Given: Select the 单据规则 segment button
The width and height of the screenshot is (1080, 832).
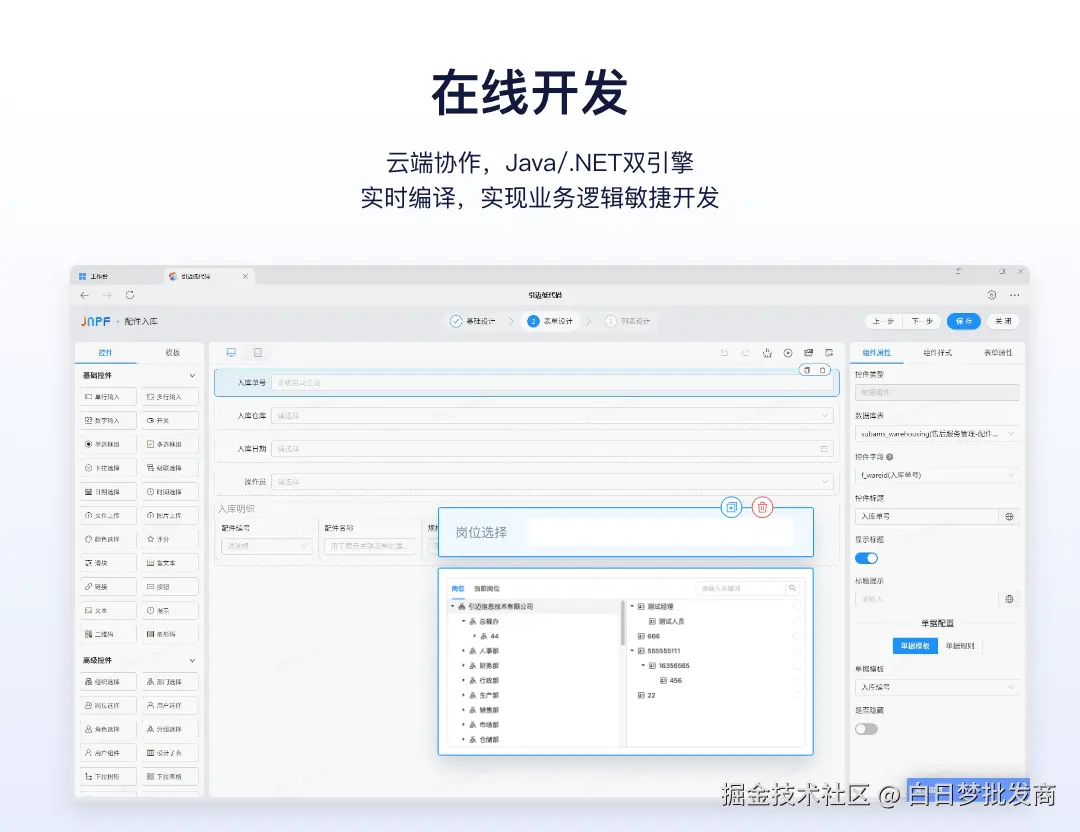Looking at the screenshot, I should 959,646.
